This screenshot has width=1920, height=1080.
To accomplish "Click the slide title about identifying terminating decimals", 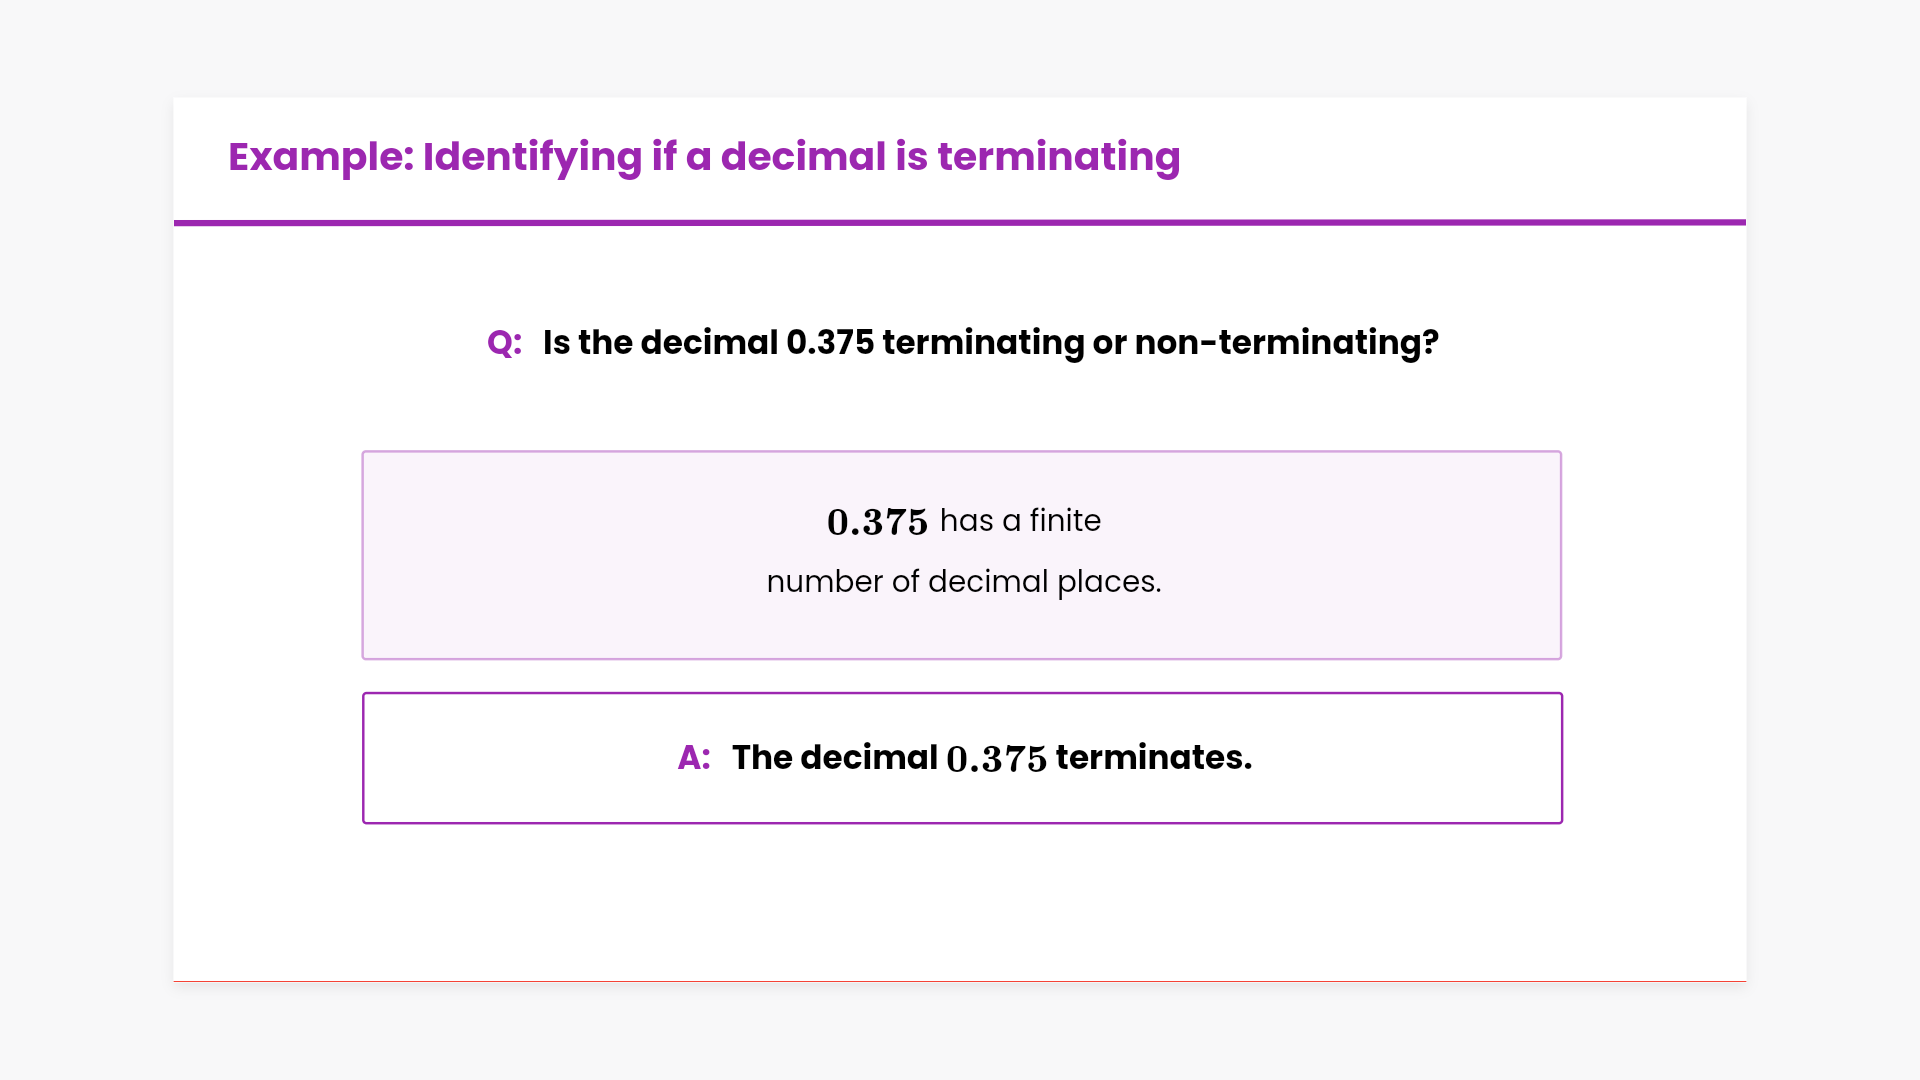I will coord(703,157).
